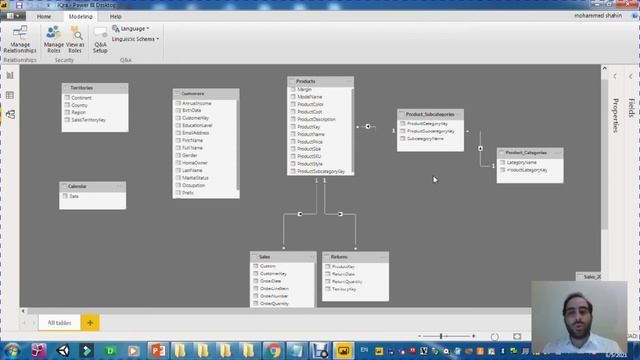
Task: Adjust the zoom slider handle
Action: click(441, 336)
